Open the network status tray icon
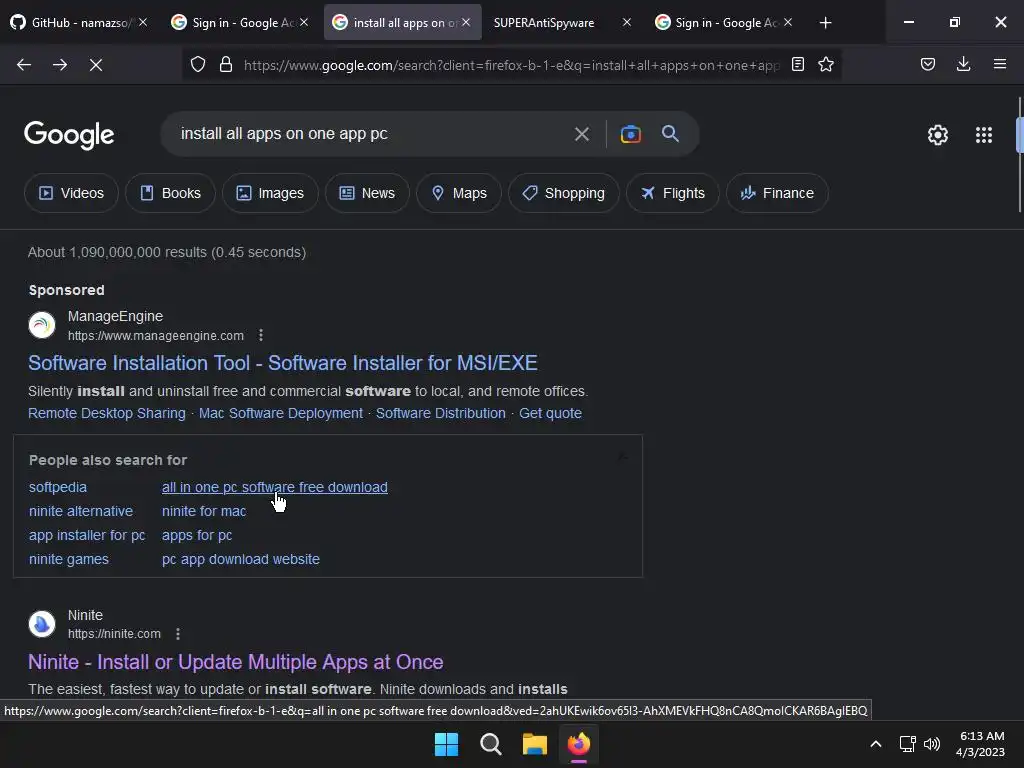Screen dimensions: 1024x768 point(908,744)
